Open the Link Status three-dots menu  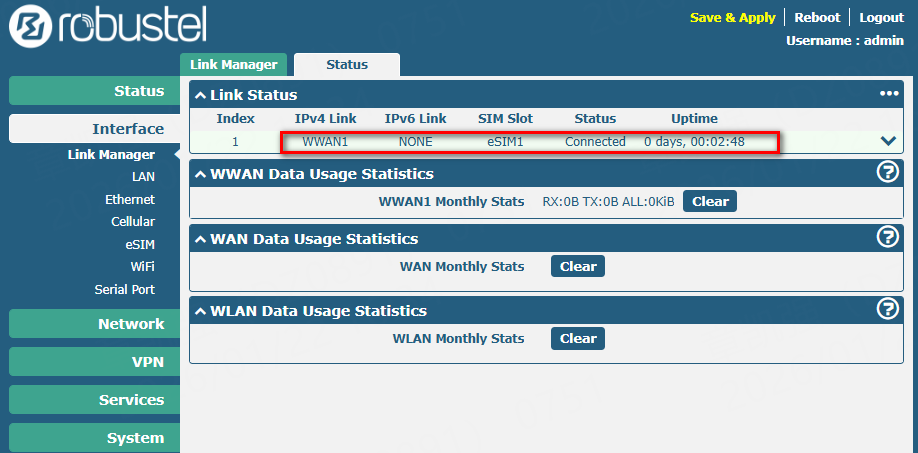[889, 94]
